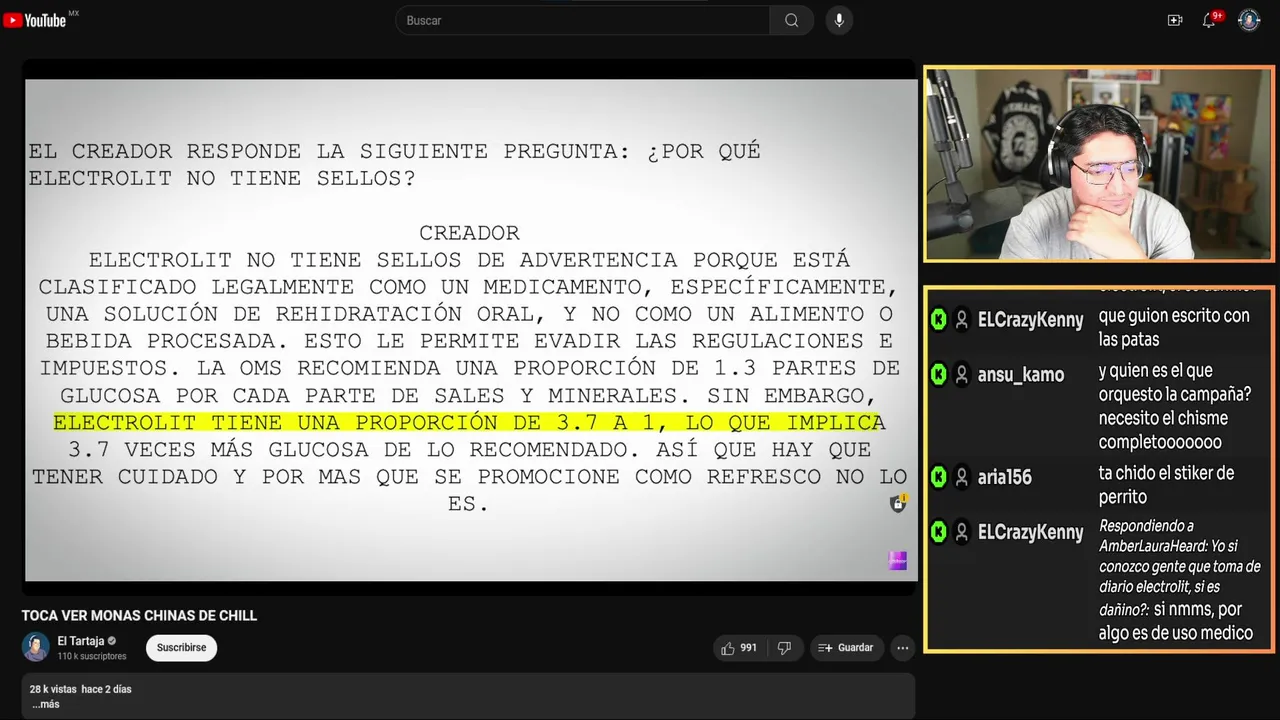Click the Kick badge beside aria156
Screen dimensions: 1280x720
(938, 477)
